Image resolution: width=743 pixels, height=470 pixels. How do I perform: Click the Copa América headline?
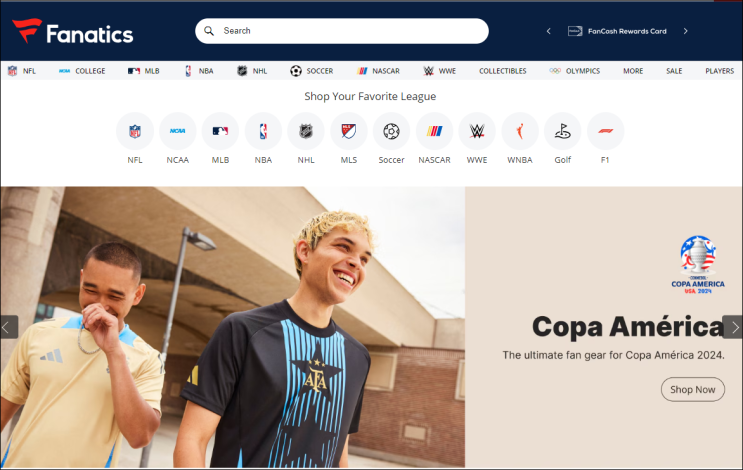click(627, 326)
